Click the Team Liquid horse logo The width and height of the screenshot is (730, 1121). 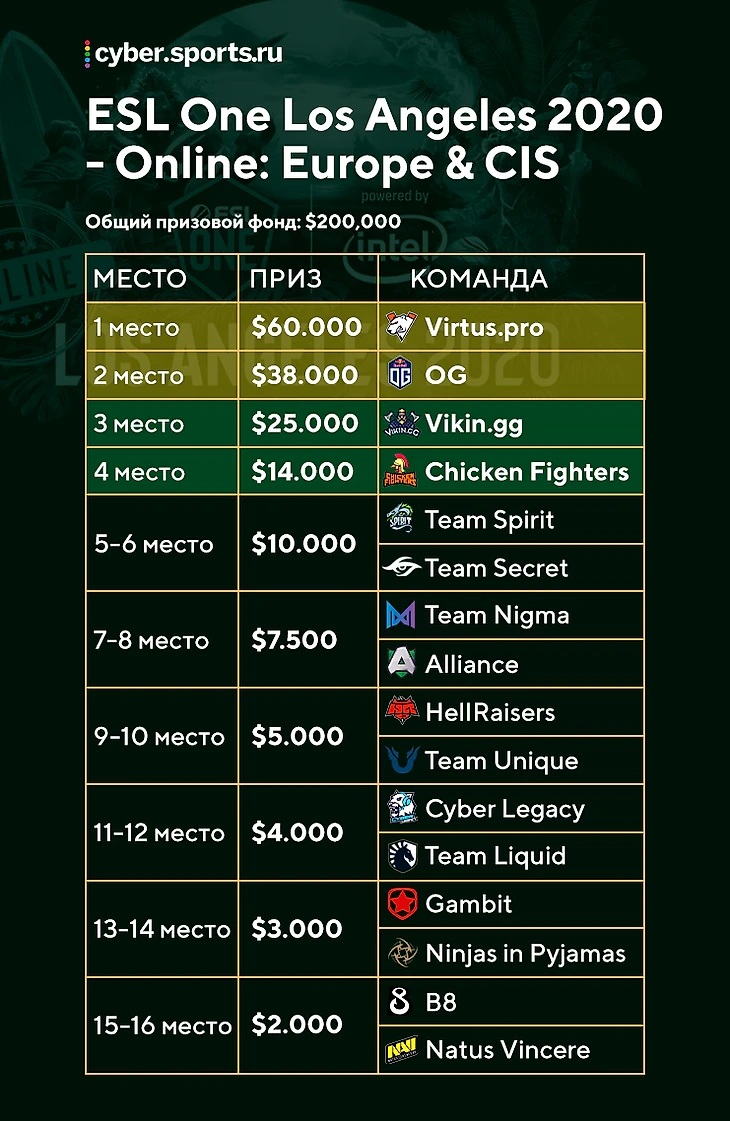(402, 856)
